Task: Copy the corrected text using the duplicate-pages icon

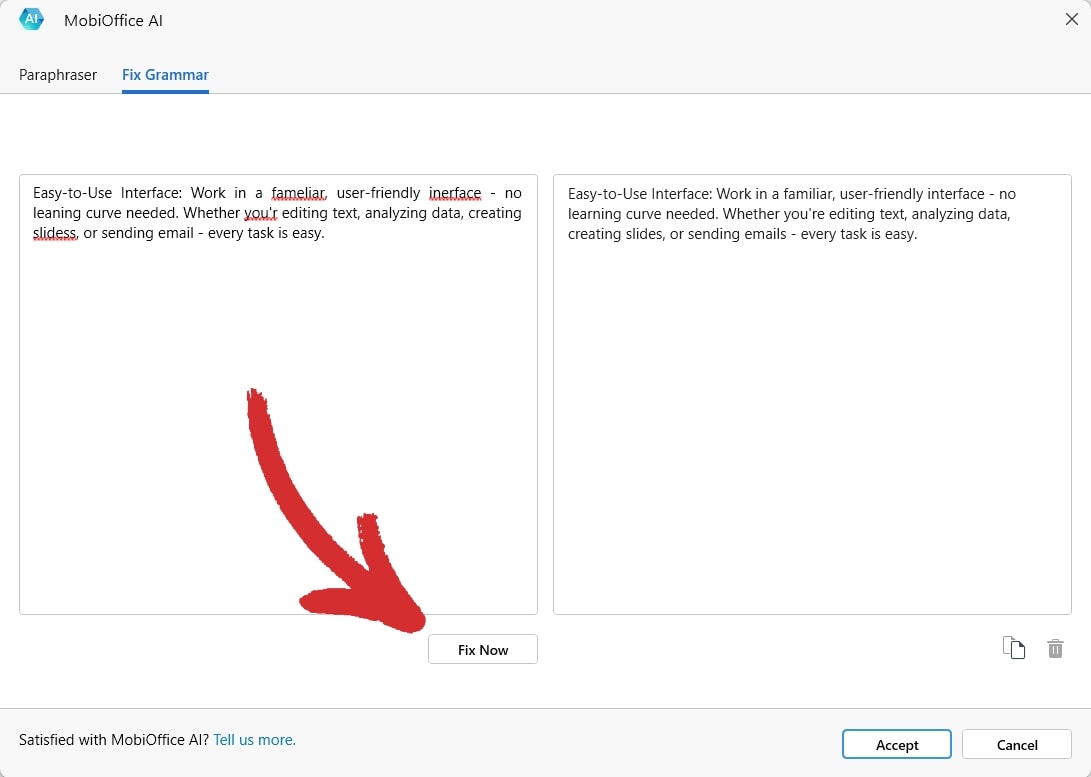Action: point(1014,648)
